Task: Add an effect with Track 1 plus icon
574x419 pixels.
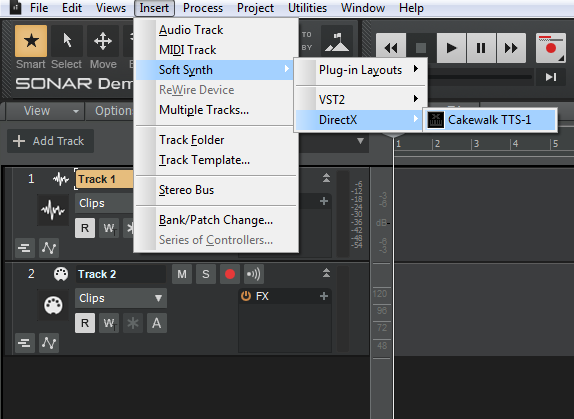Action: pyautogui.click(x=324, y=201)
